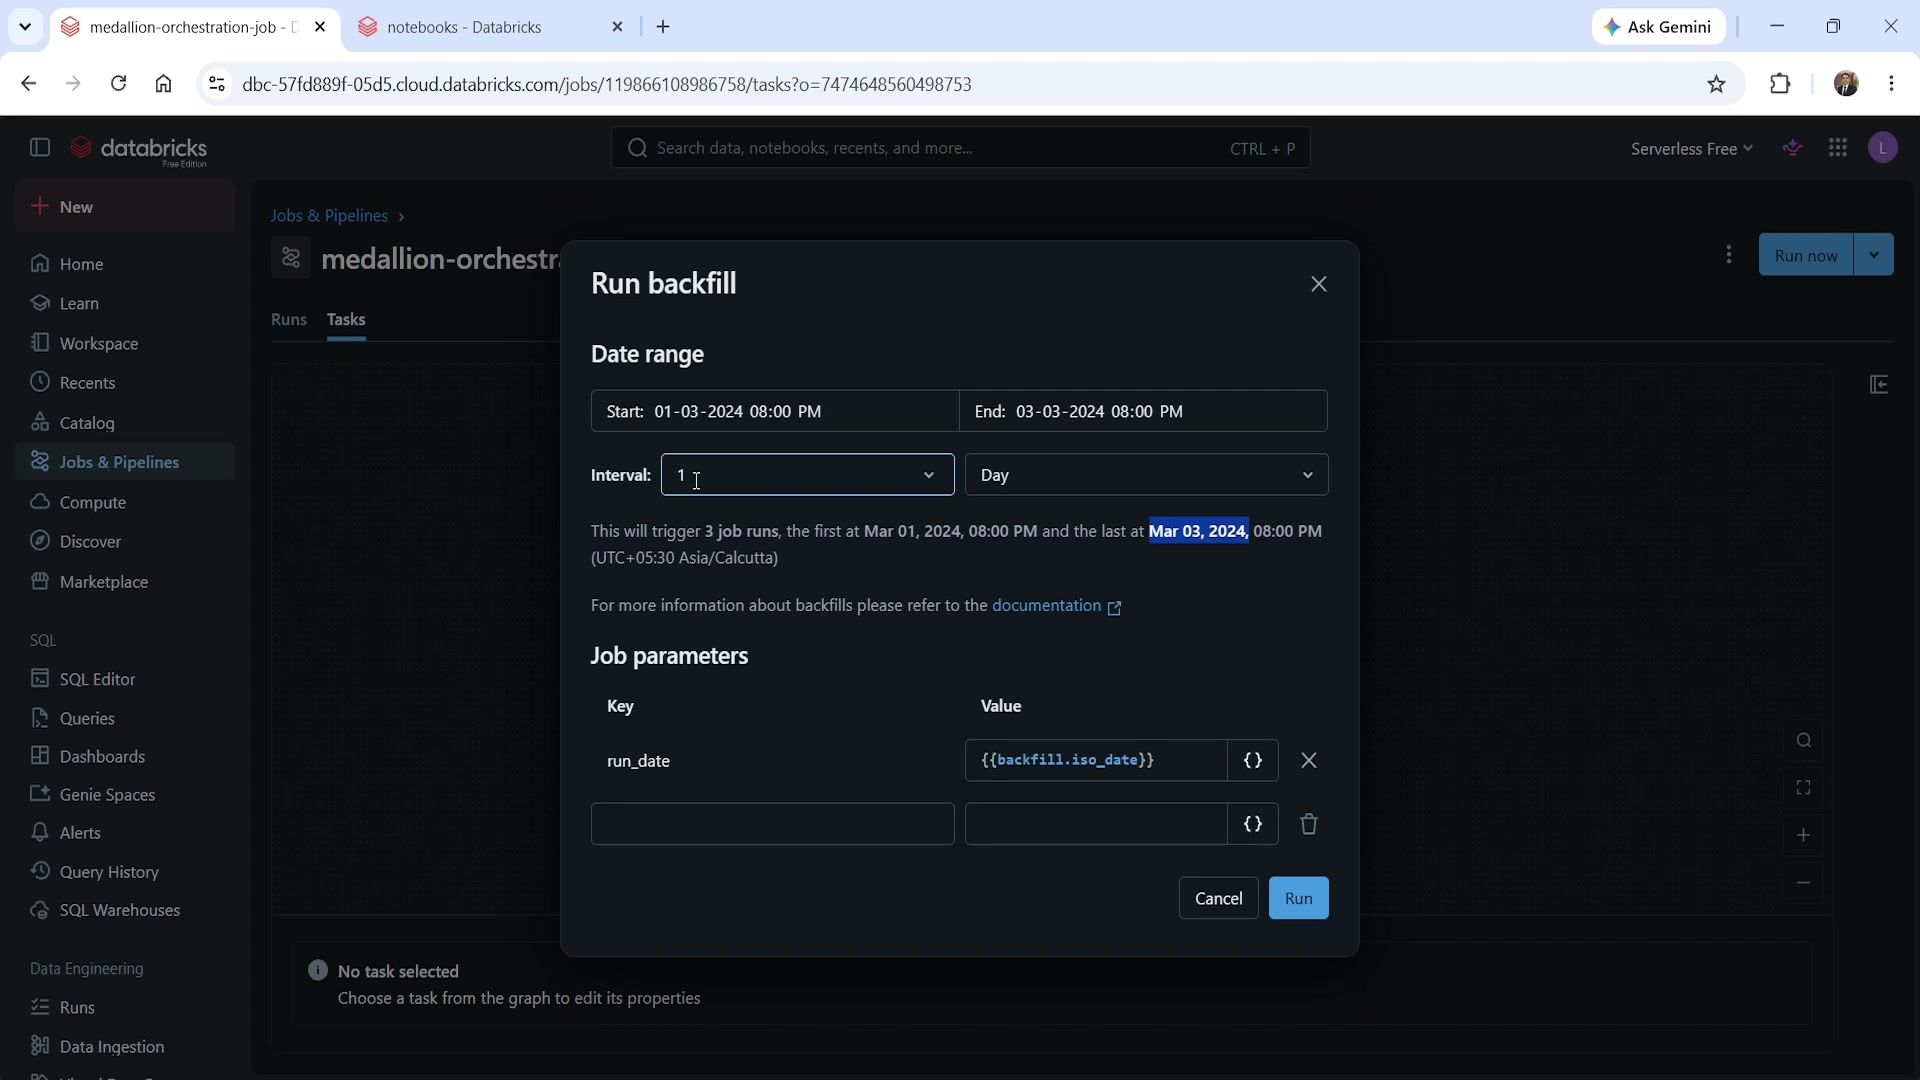Click Ask Gemini button
The height and width of the screenshot is (1080, 1920).
[1658, 27]
